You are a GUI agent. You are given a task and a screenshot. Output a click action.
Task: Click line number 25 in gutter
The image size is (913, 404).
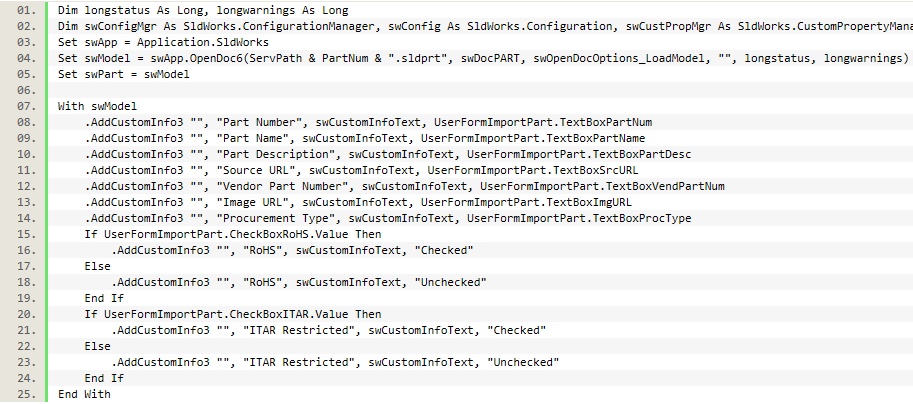27,394
